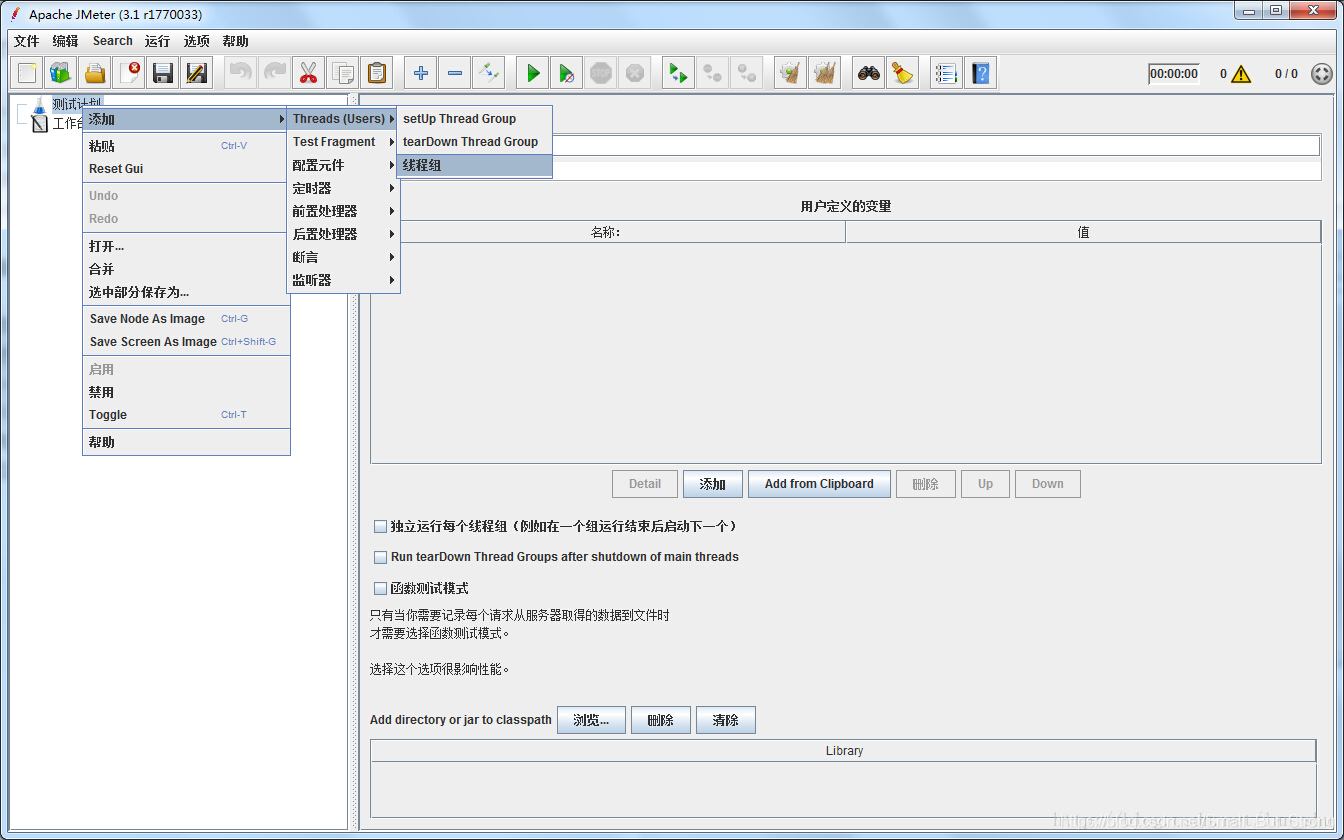The image size is (1344, 840).
Task: Click the Close test plan icon
Action: 129,73
